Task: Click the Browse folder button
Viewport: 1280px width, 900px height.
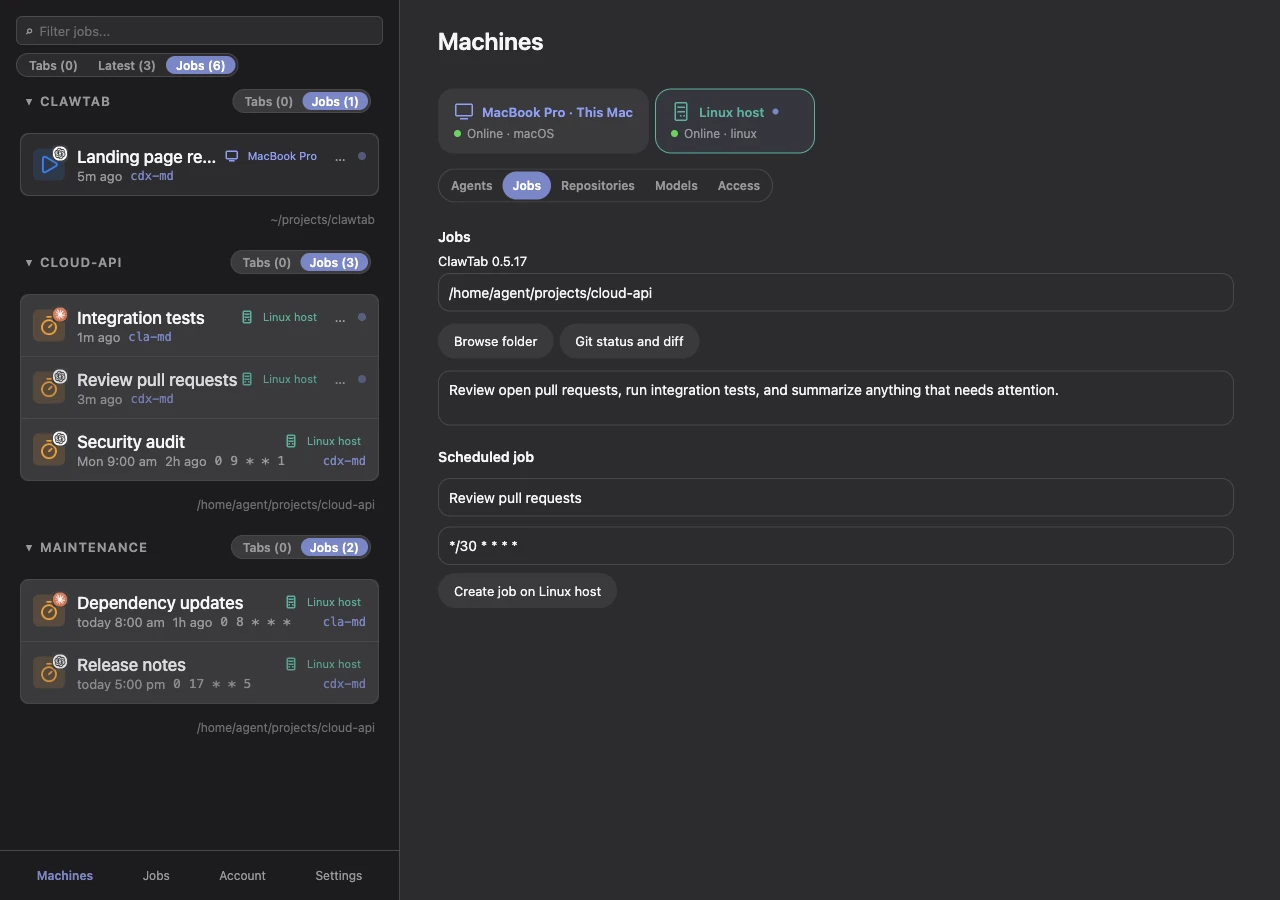Action: click(495, 341)
